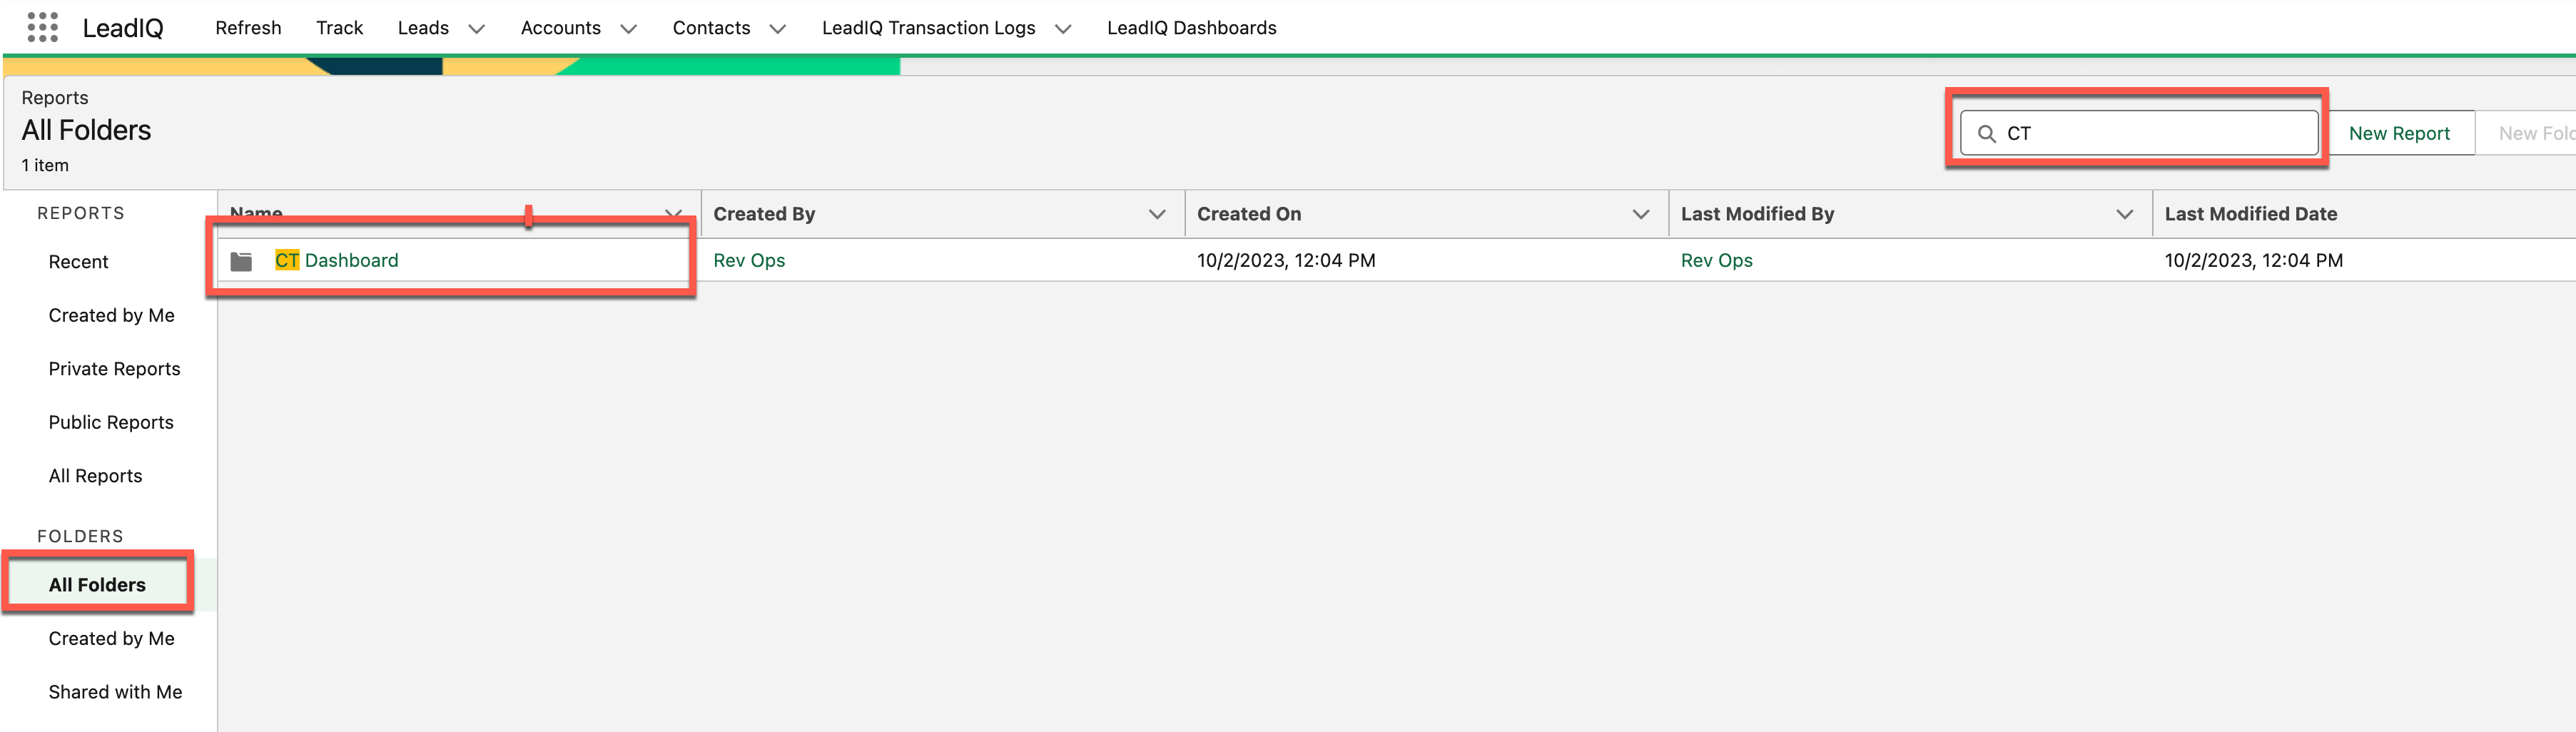Expand the Contacts navigation dropdown
The image size is (2576, 732).
[x=777, y=29]
